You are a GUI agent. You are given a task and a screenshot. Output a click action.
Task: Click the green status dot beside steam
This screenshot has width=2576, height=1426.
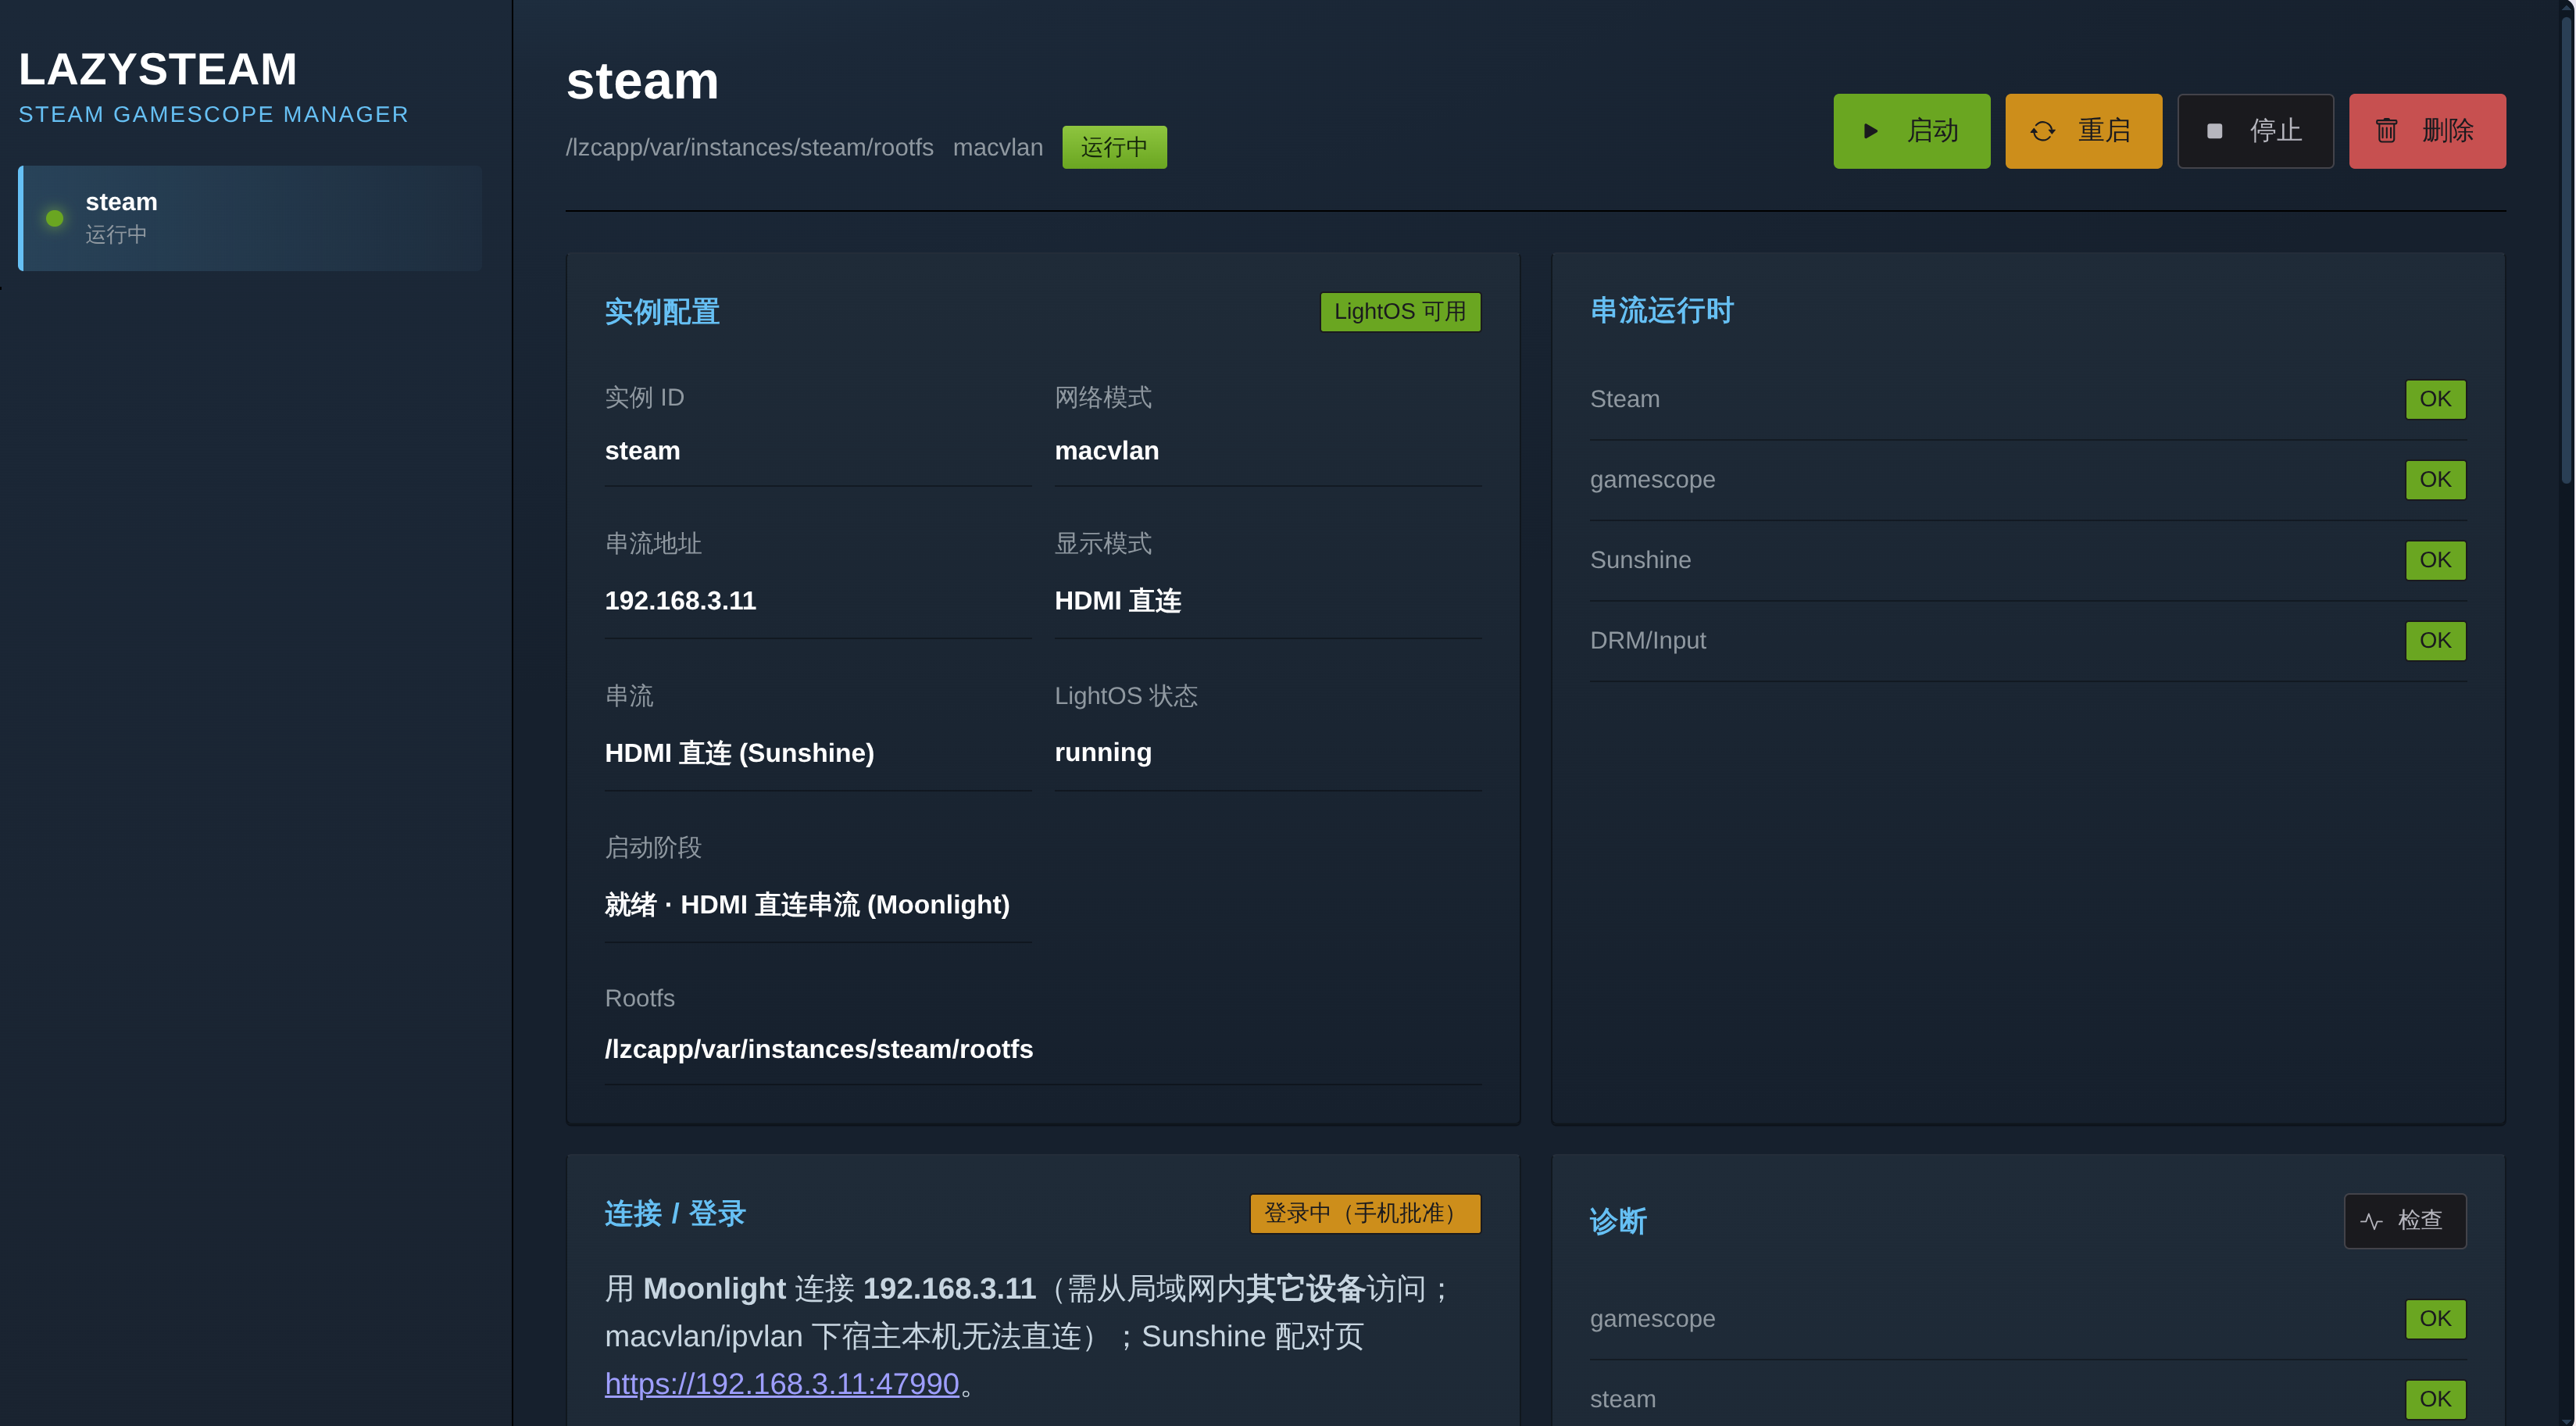point(55,218)
